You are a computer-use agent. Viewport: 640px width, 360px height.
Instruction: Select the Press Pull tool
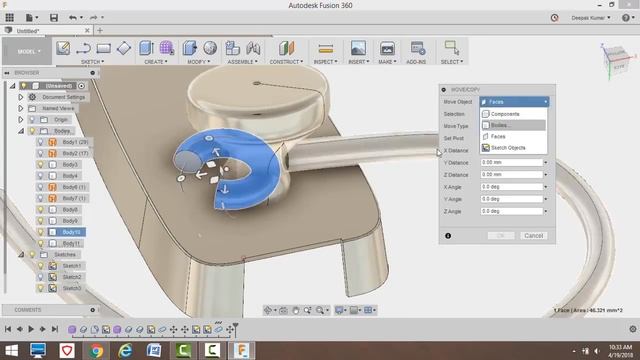coord(189,48)
